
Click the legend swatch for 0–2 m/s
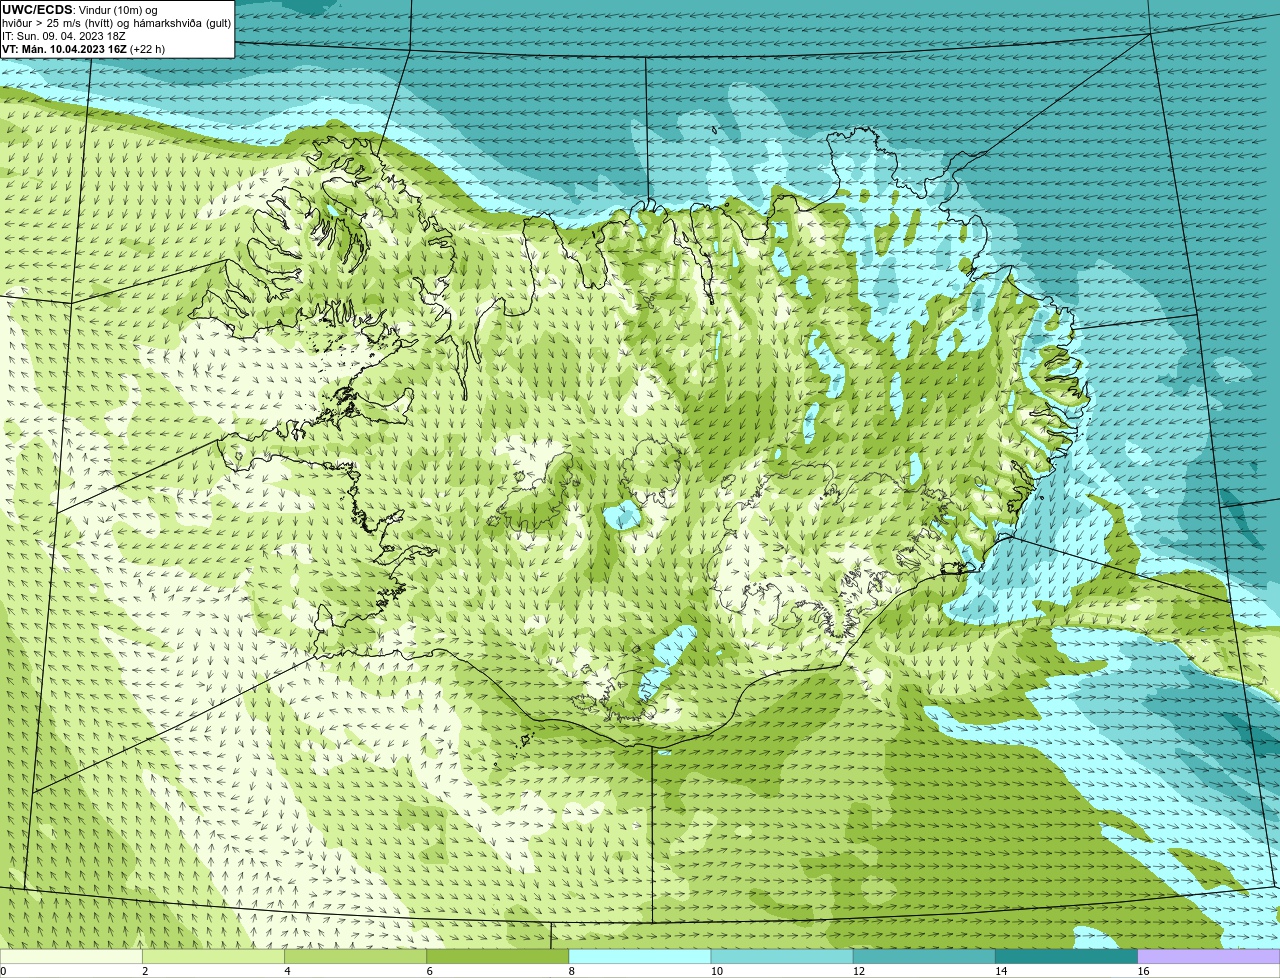(x=71, y=956)
